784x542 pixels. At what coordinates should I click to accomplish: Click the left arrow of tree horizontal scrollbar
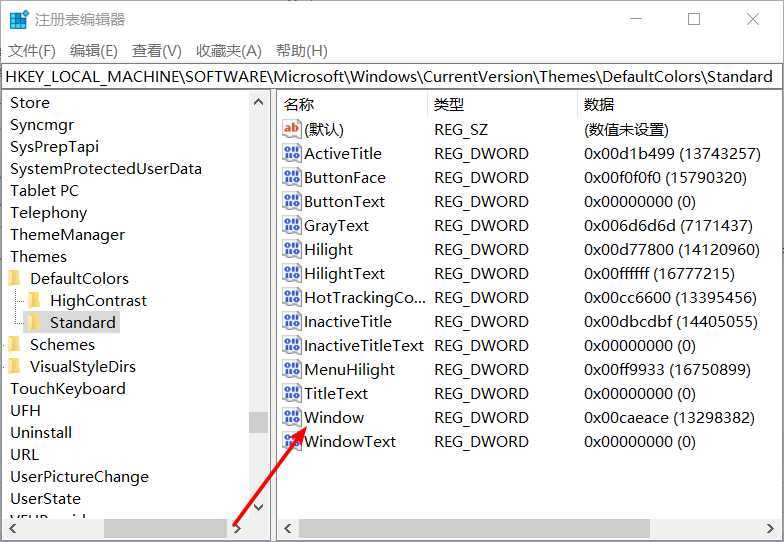12,528
